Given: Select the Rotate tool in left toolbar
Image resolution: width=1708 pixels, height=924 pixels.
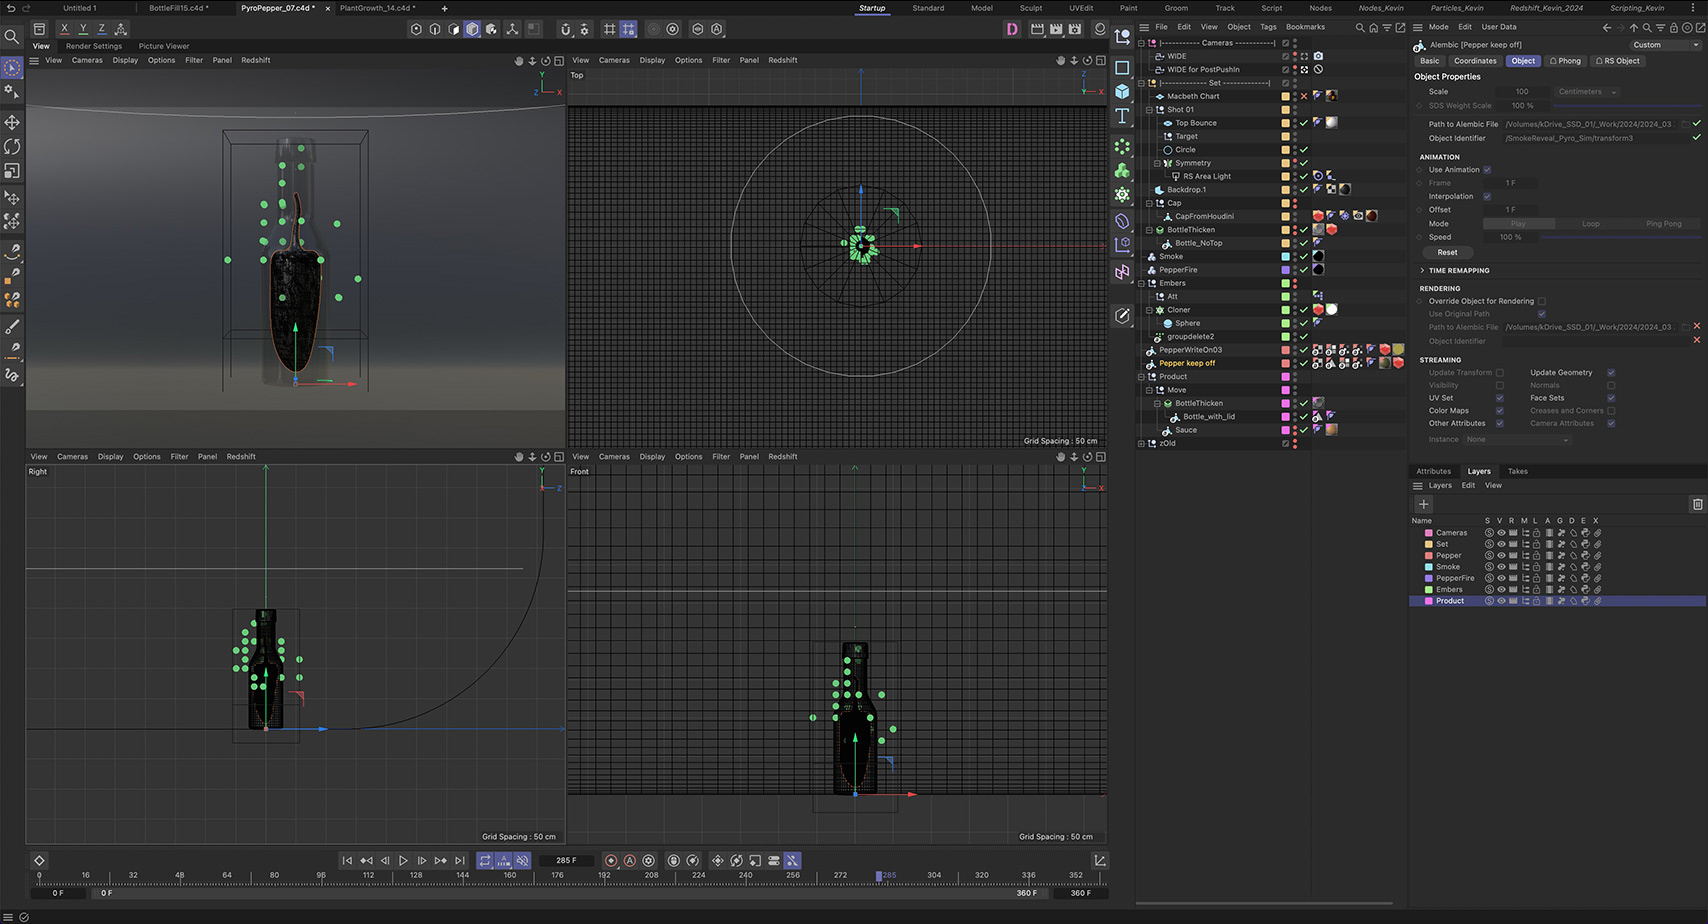Looking at the screenshot, I should tap(12, 147).
